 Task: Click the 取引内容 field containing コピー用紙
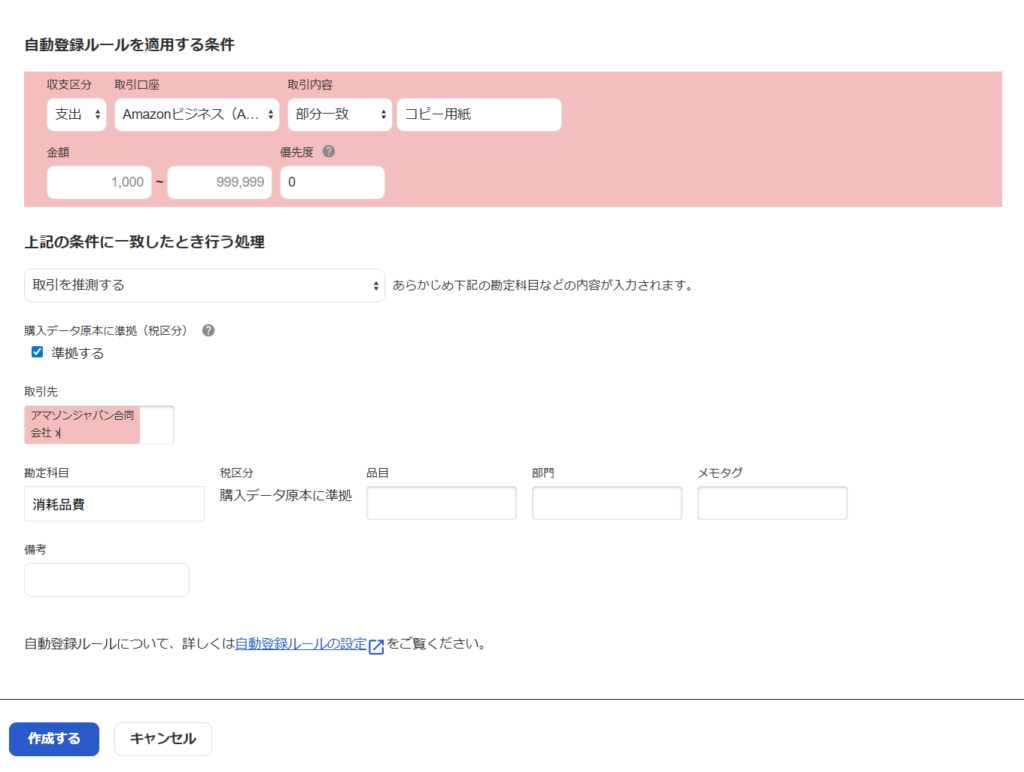pos(479,115)
